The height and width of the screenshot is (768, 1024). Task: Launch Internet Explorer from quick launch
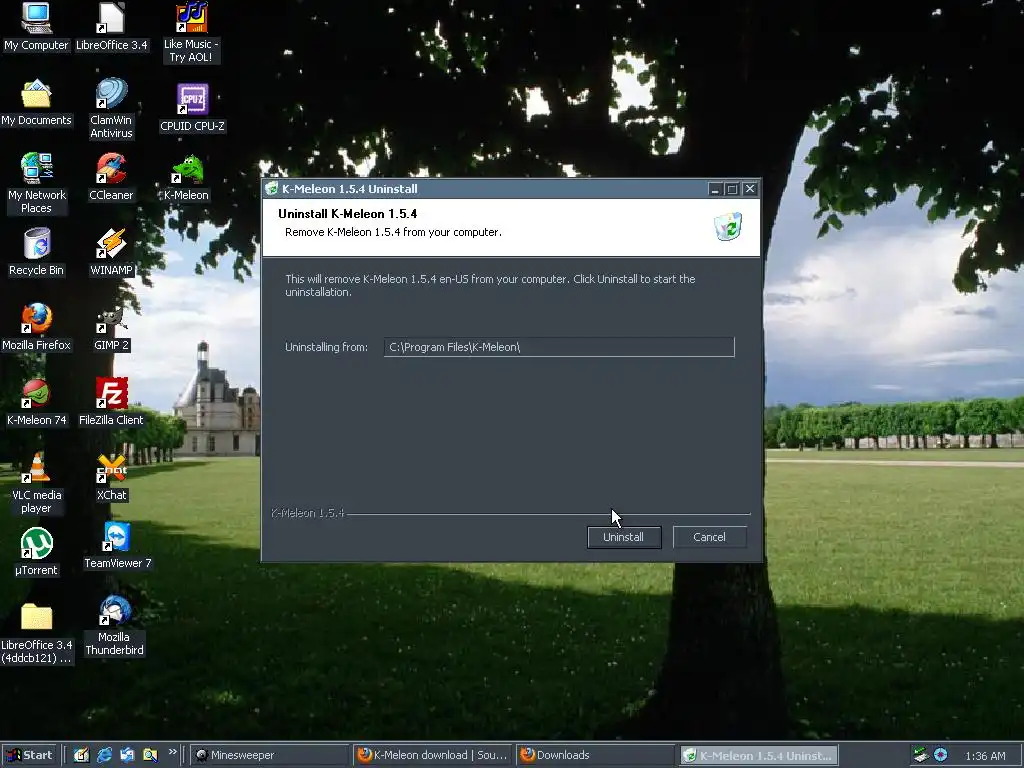[x=104, y=755]
